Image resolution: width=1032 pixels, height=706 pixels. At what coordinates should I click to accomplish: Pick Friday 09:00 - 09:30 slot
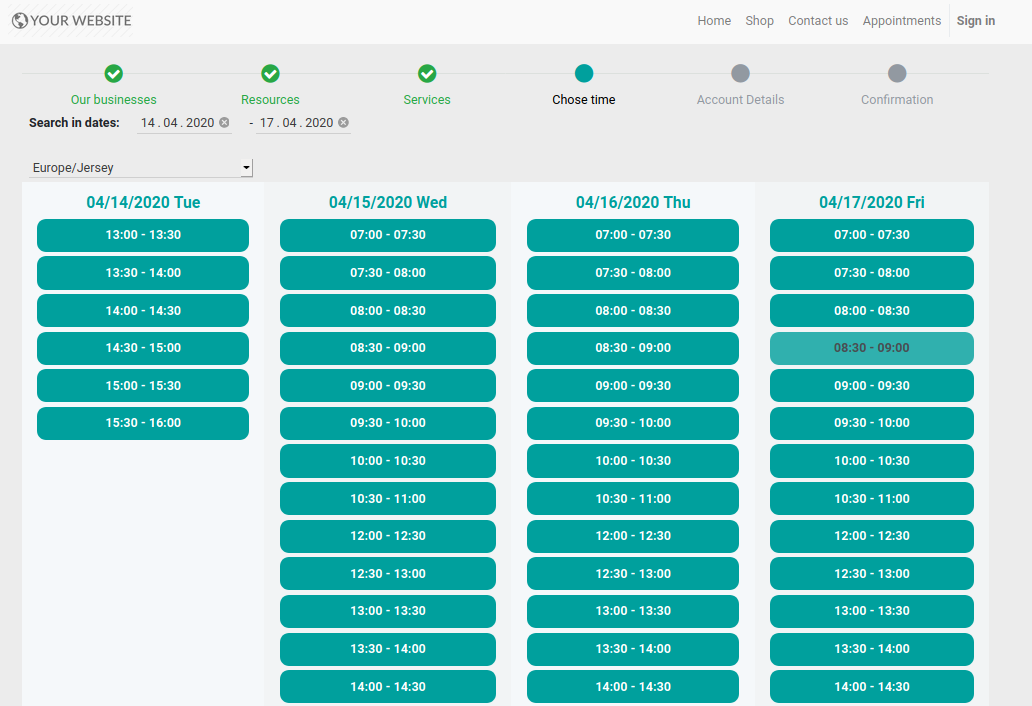pos(871,386)
